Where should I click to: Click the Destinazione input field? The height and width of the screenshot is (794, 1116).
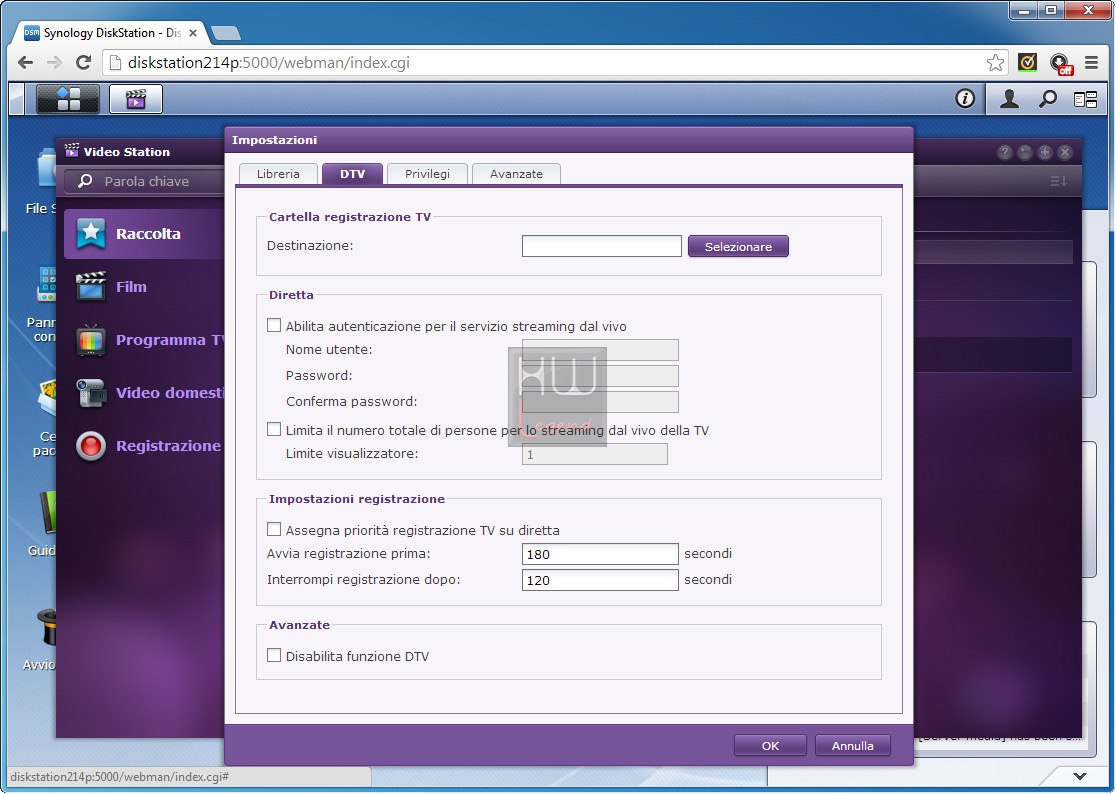click(601, 246)
